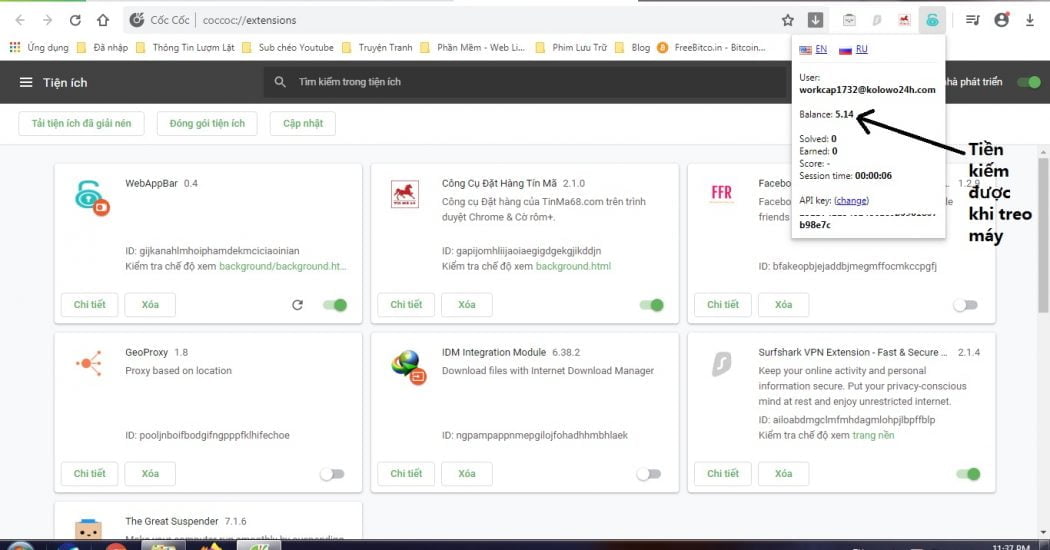This screenshot has width=1050, height=550.
Task: Disable the WebAppBar extension toggle
Action: 335,305
